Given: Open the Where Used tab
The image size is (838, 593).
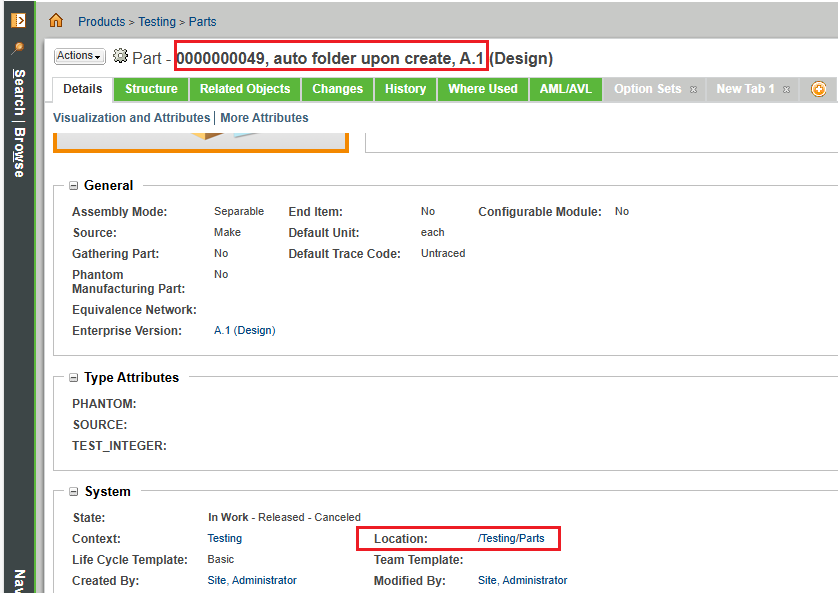Looking at the screenshot, I should (482, 89).
